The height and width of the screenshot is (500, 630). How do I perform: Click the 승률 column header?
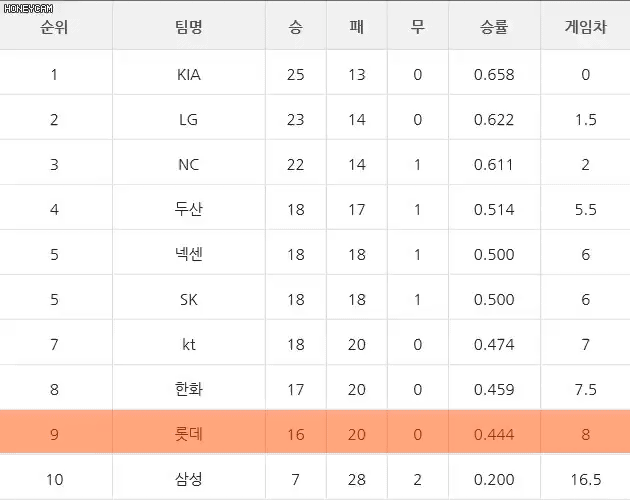494,27
